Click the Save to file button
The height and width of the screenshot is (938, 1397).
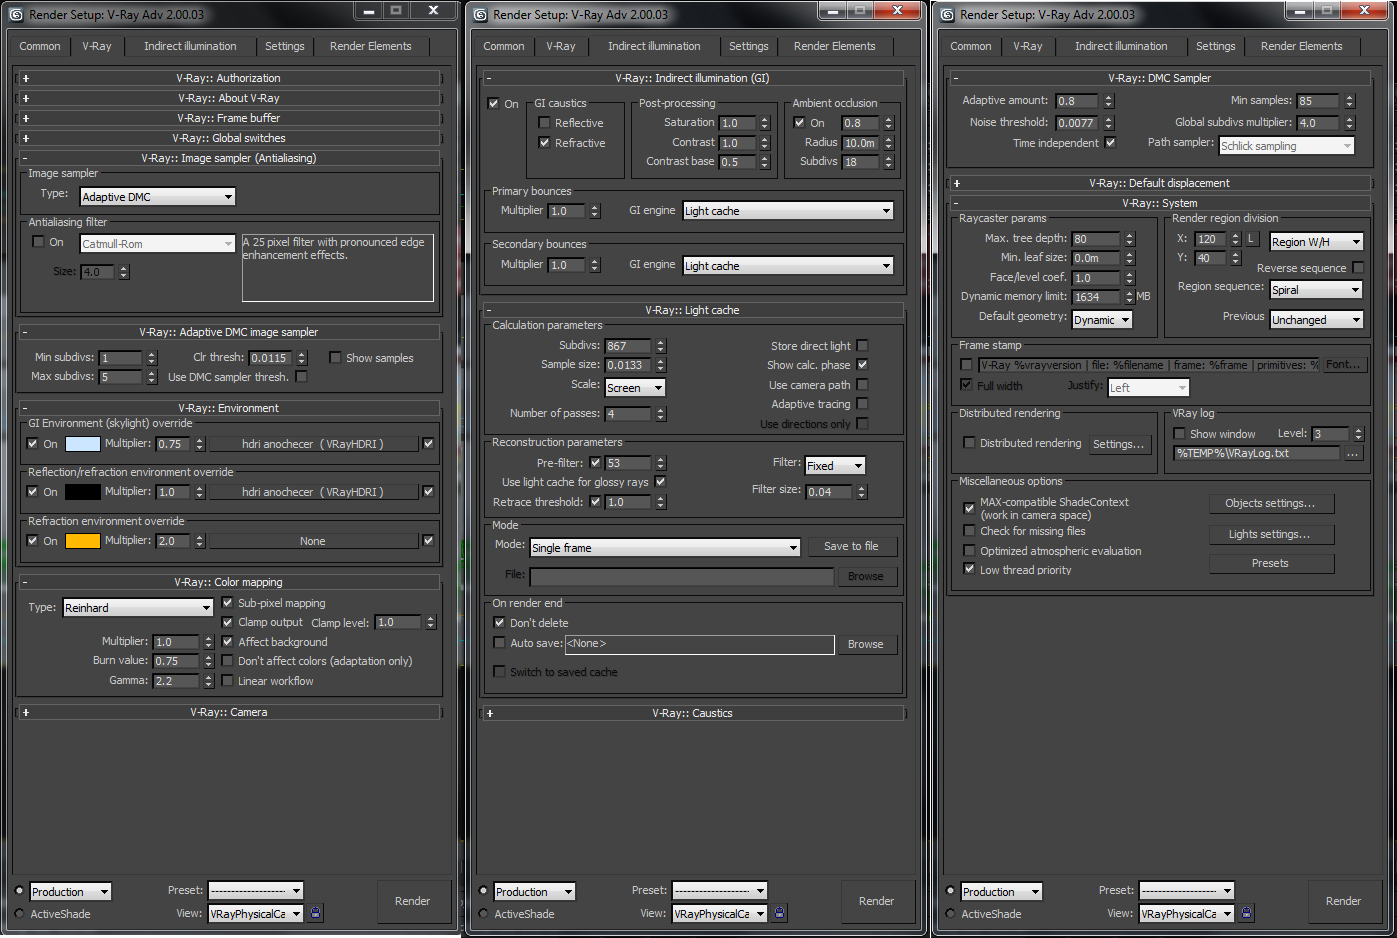851,546
